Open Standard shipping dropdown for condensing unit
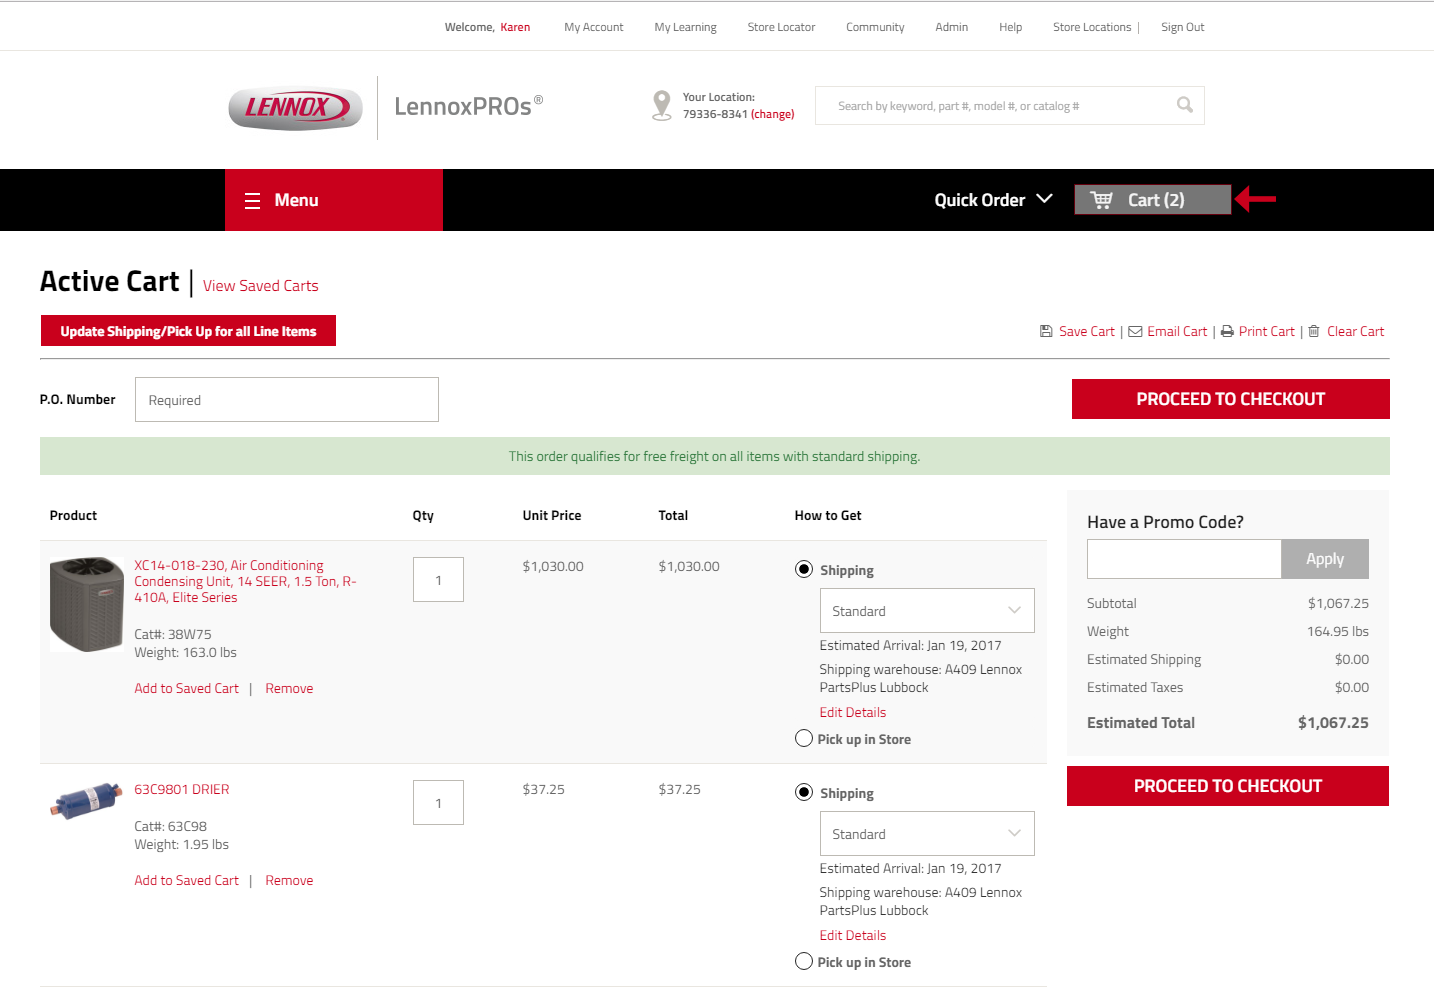 [927, 611]
